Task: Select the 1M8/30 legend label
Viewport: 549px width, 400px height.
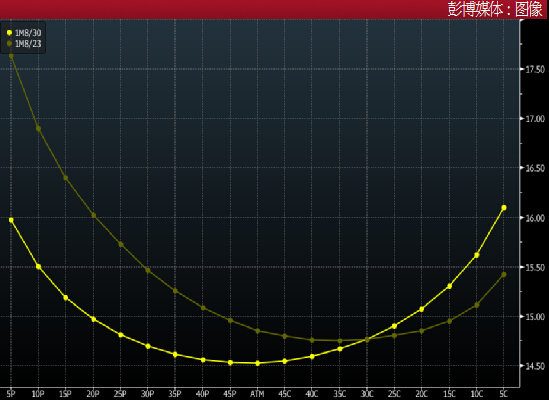Action: [x=28, y=33]
